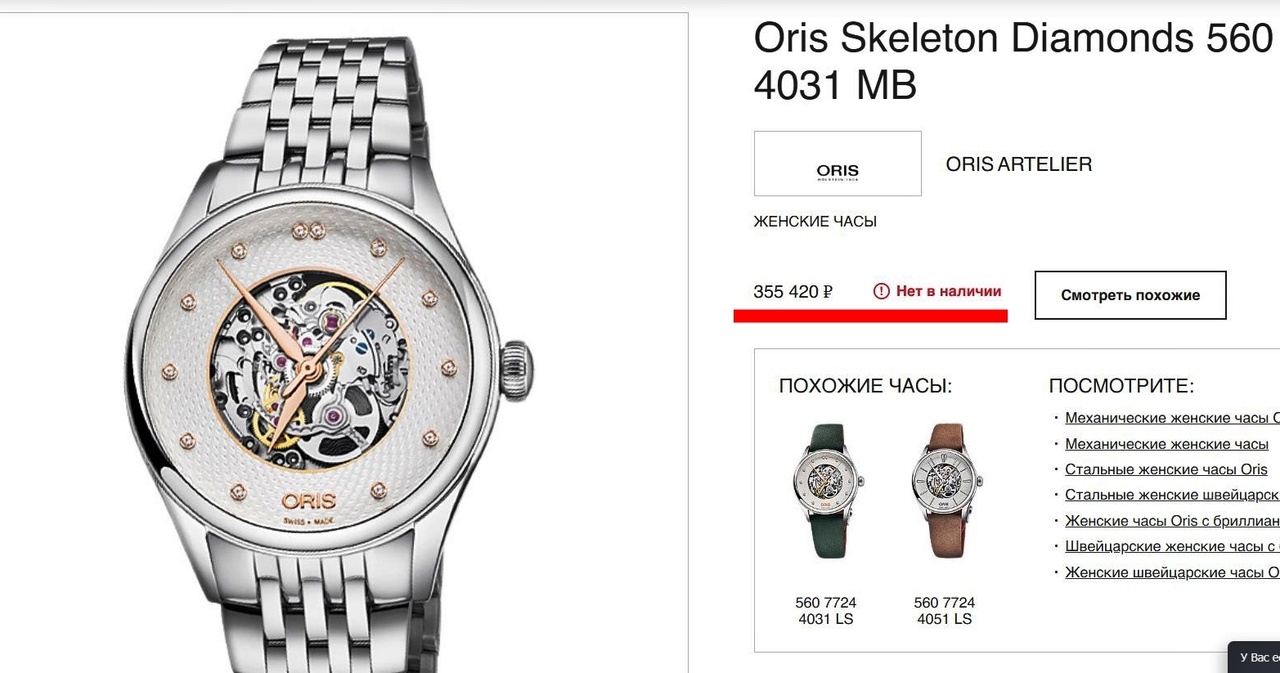Image resolution: width=1280 pixels, height=673 pixels.
Task: Click the '355 420 ₽' price
Action: pos(793,292)
